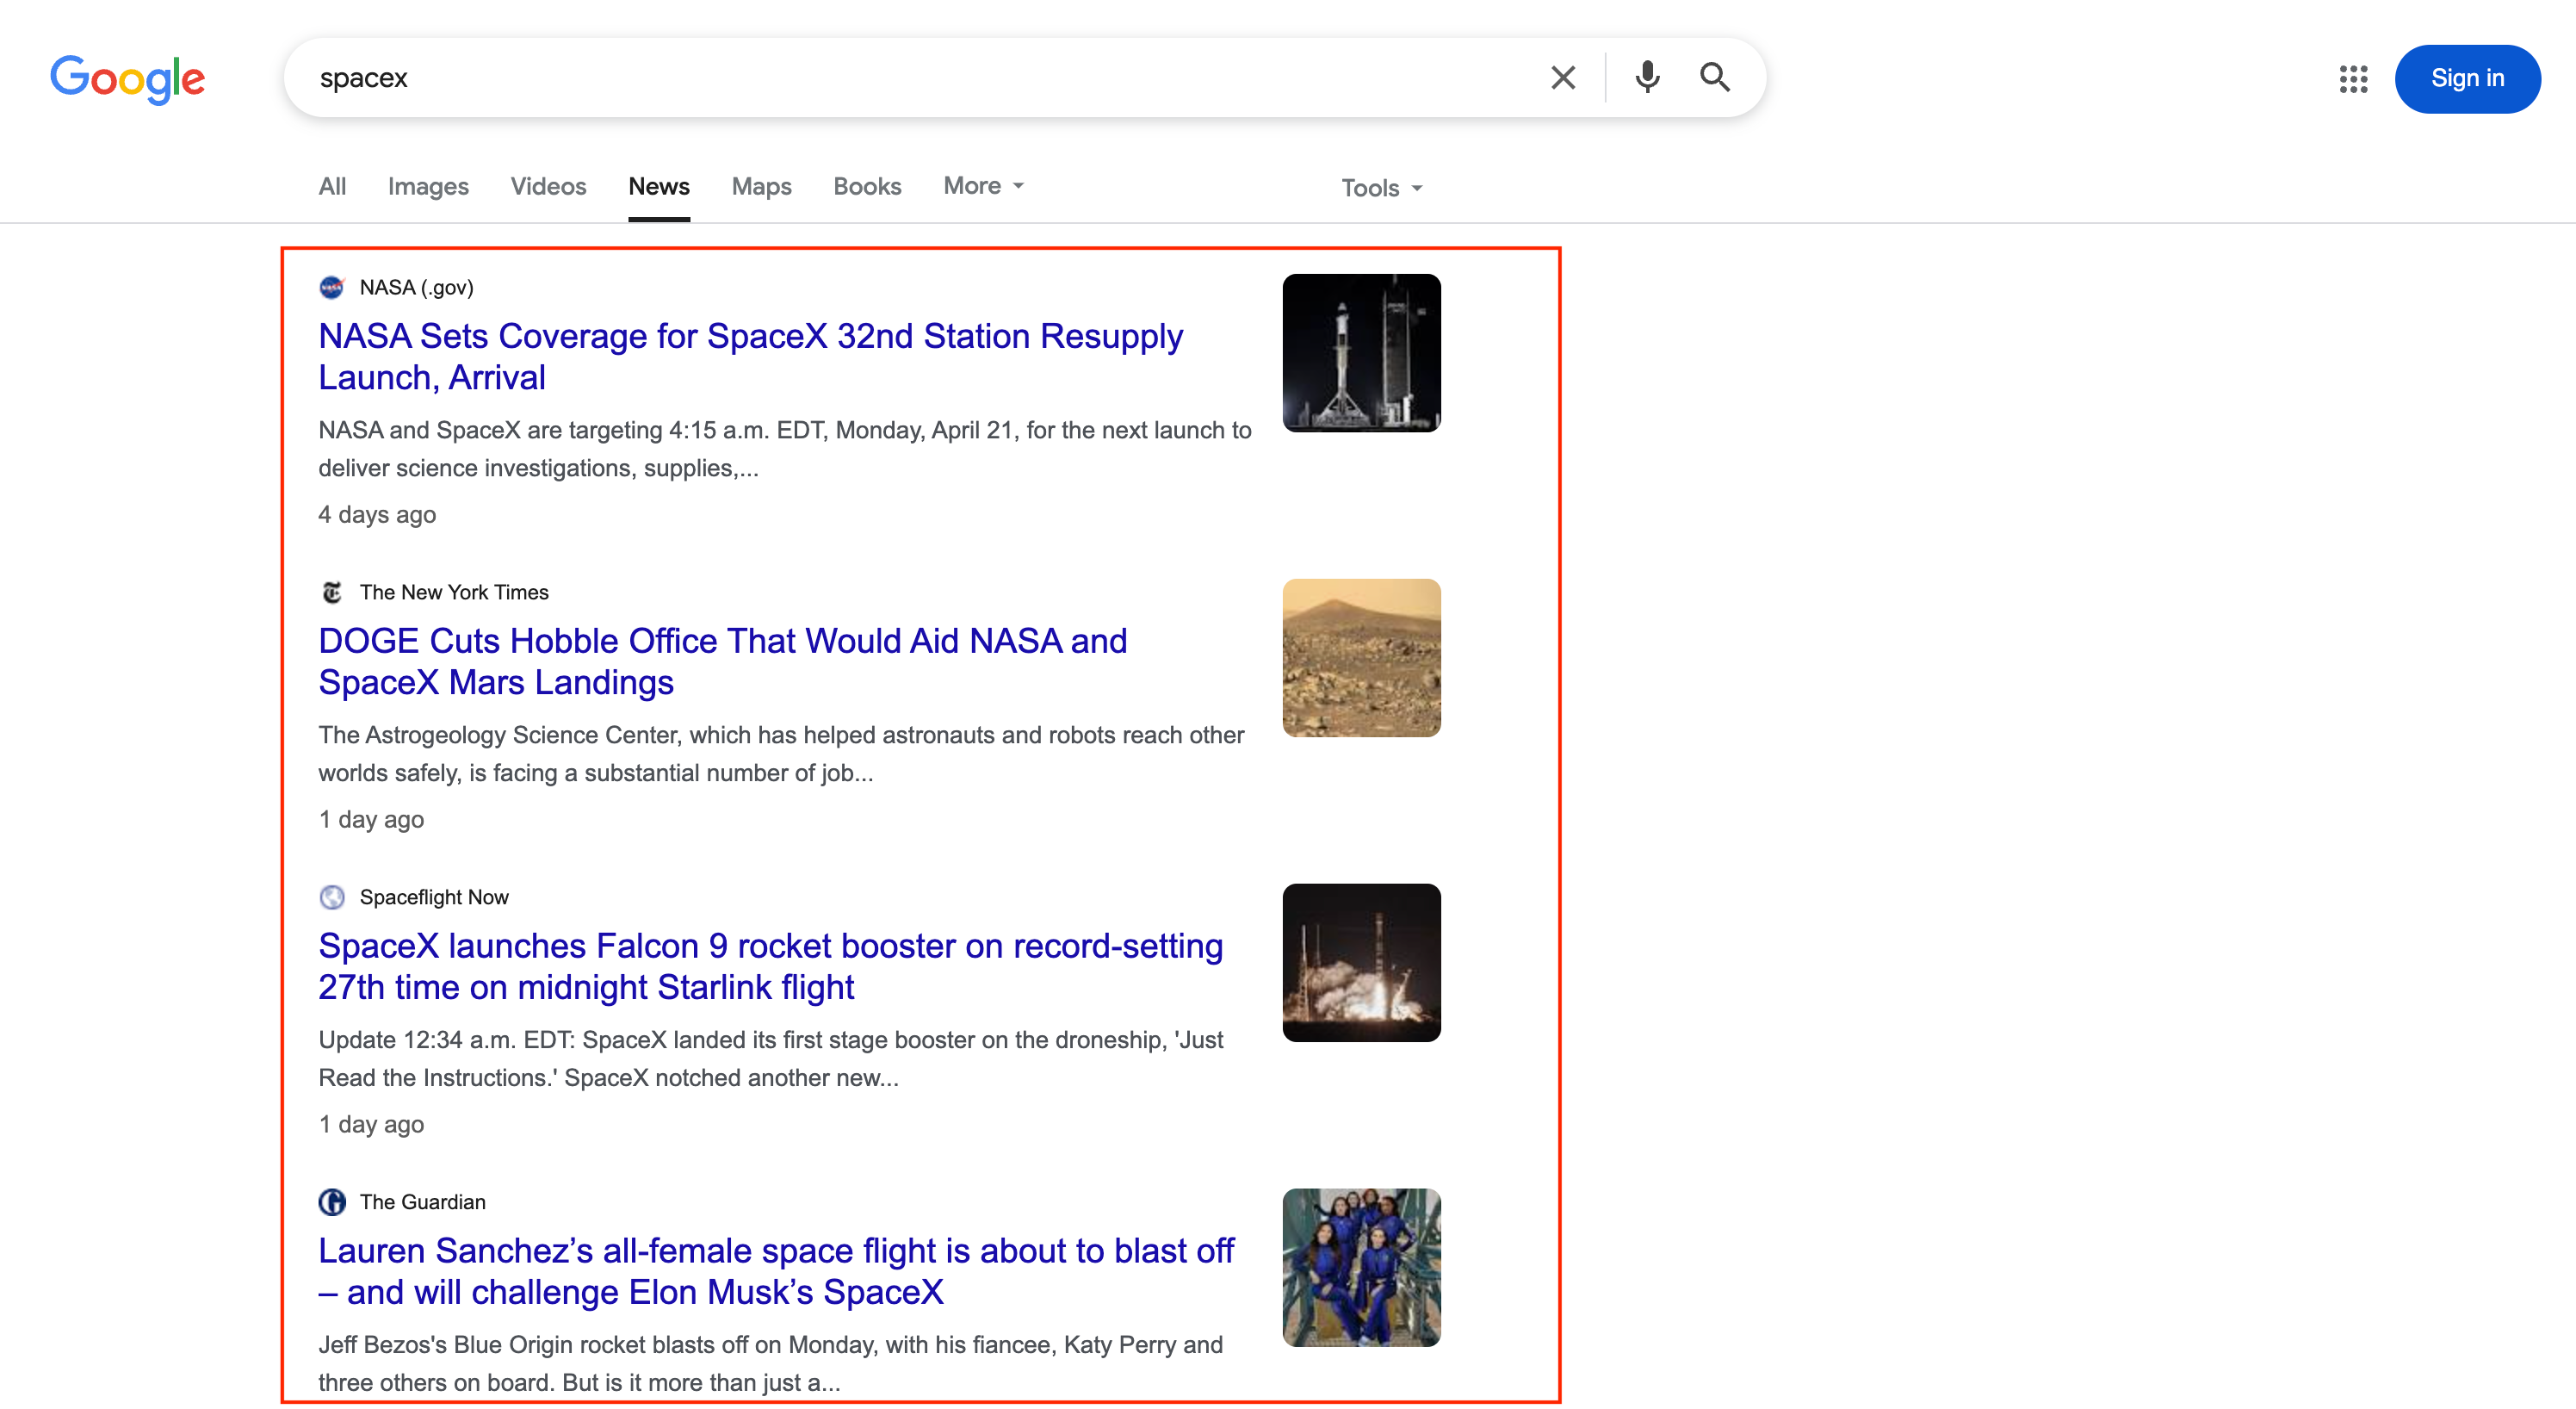This screenshot has width=2576, height=1409.
Task: Switch to the Images tab
Action: tap(428, 187)
